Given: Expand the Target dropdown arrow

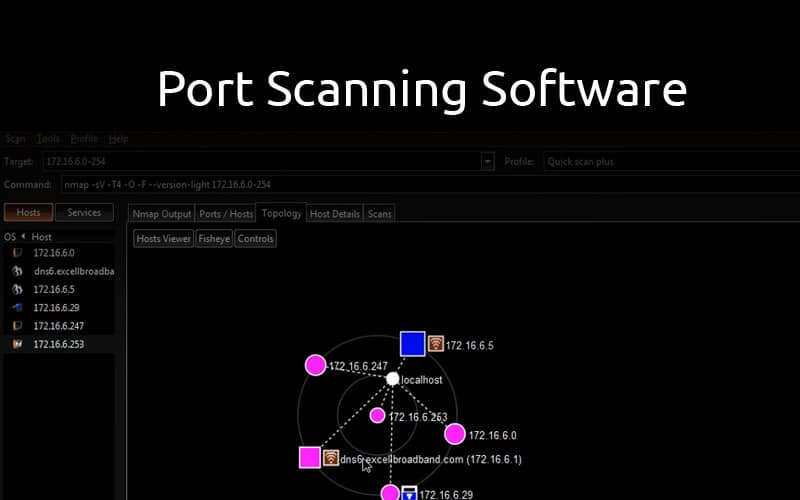Looking at the screenshot, I should coord(488,162).
